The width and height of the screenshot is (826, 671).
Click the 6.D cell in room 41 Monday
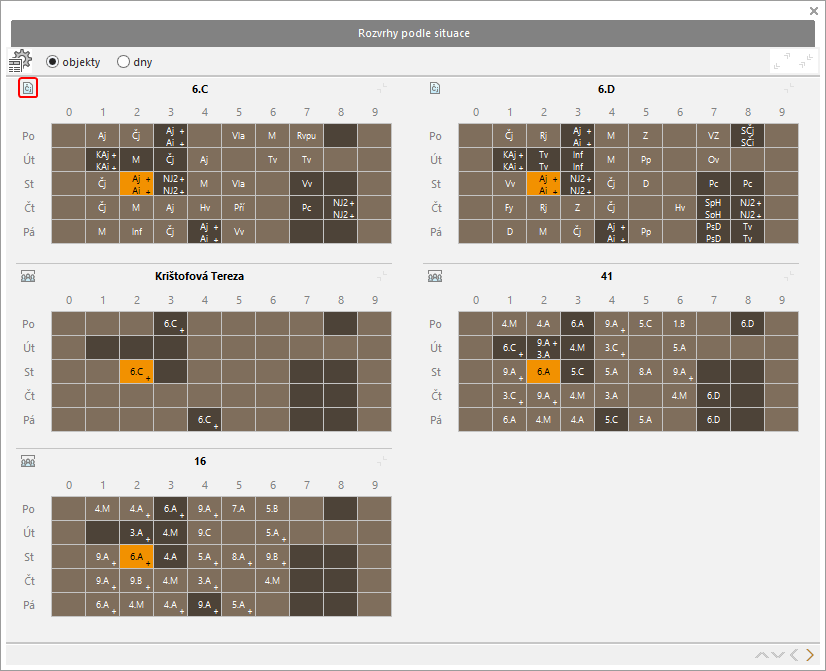[x=748, y=324]
